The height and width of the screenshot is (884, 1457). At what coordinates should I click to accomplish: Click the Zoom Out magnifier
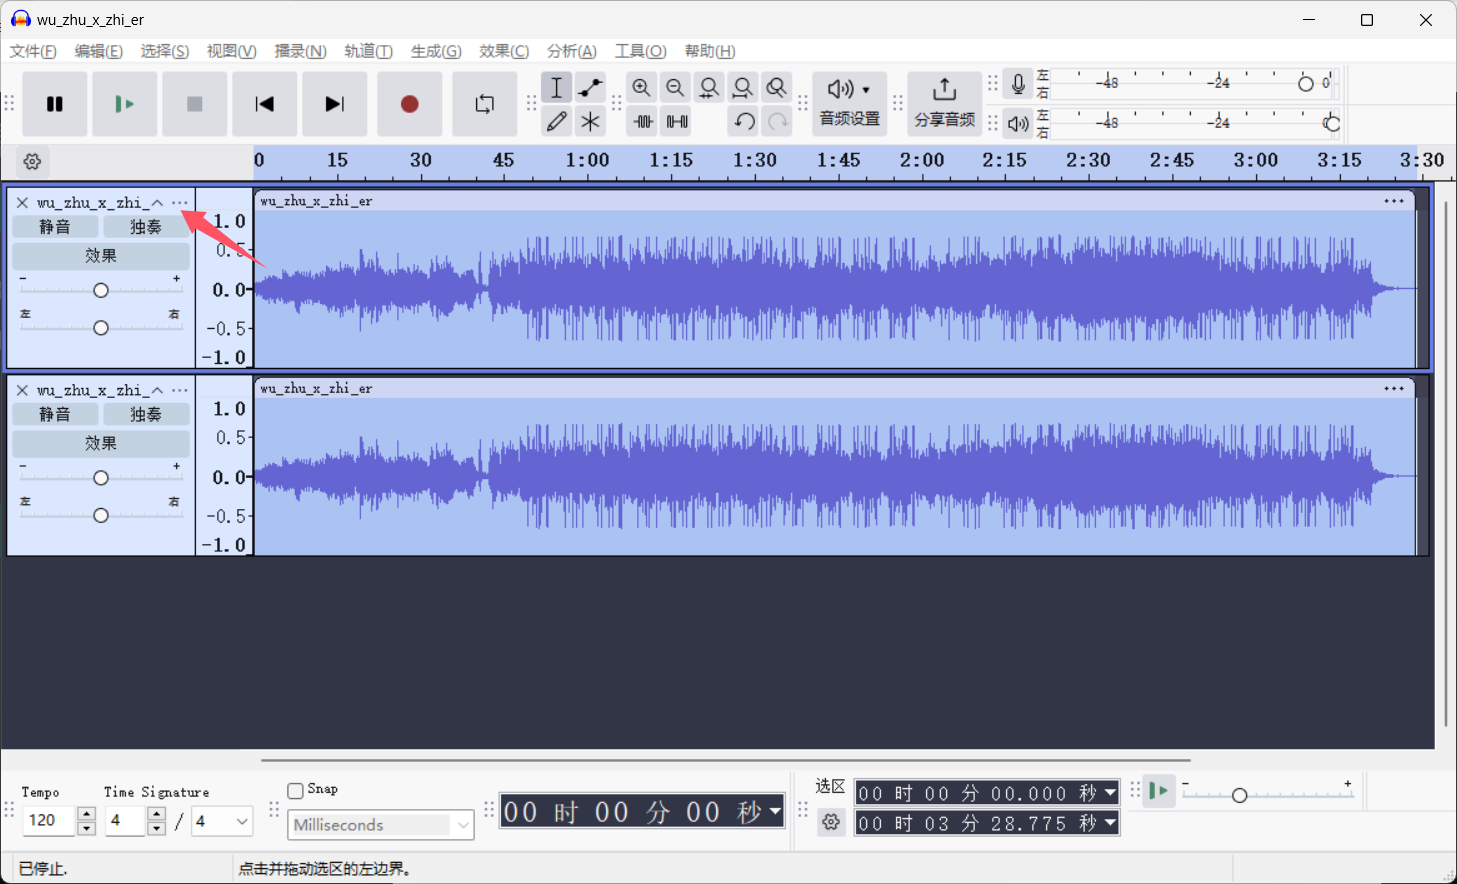(x=676, y=88)
